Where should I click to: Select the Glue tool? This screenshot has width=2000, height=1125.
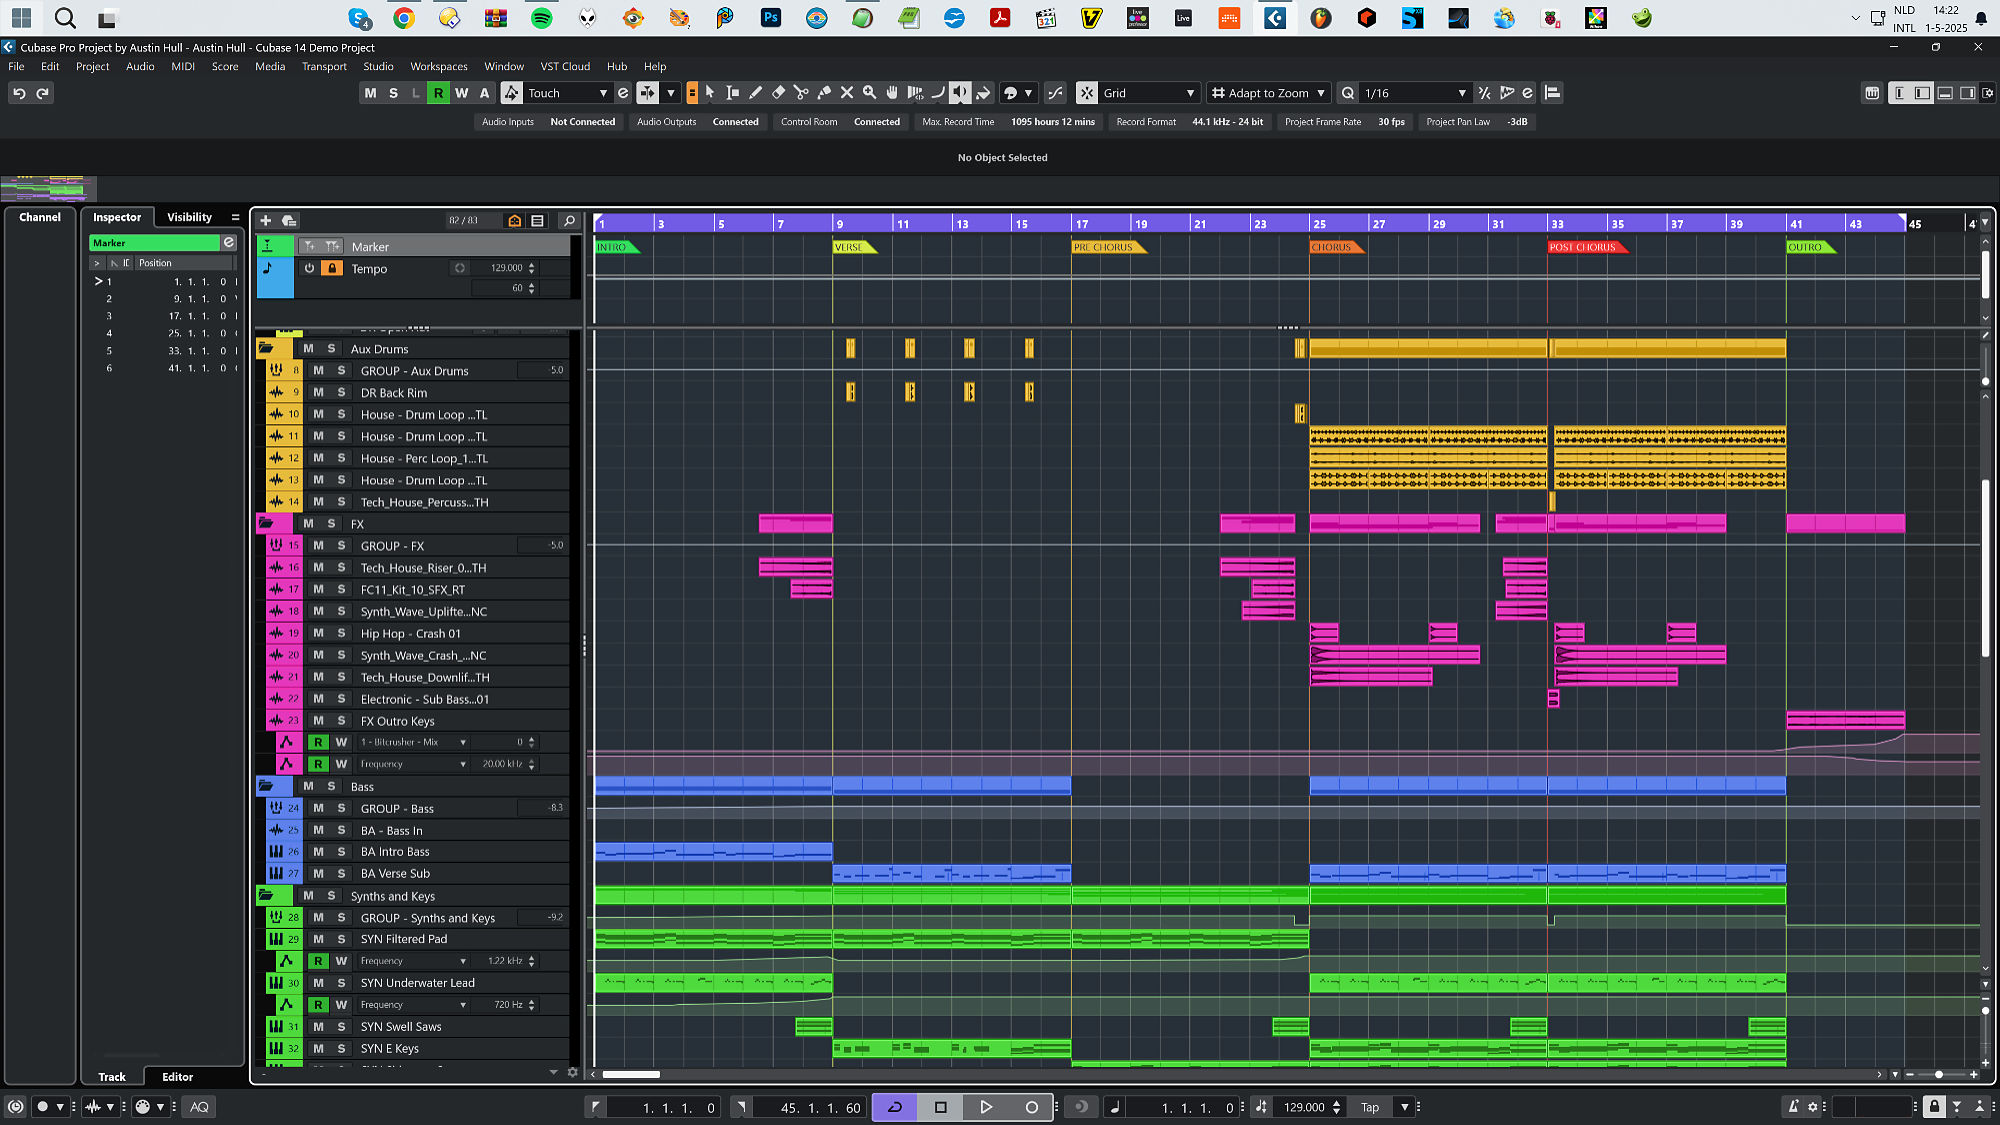pyautogui.click(x=824, y=93)
